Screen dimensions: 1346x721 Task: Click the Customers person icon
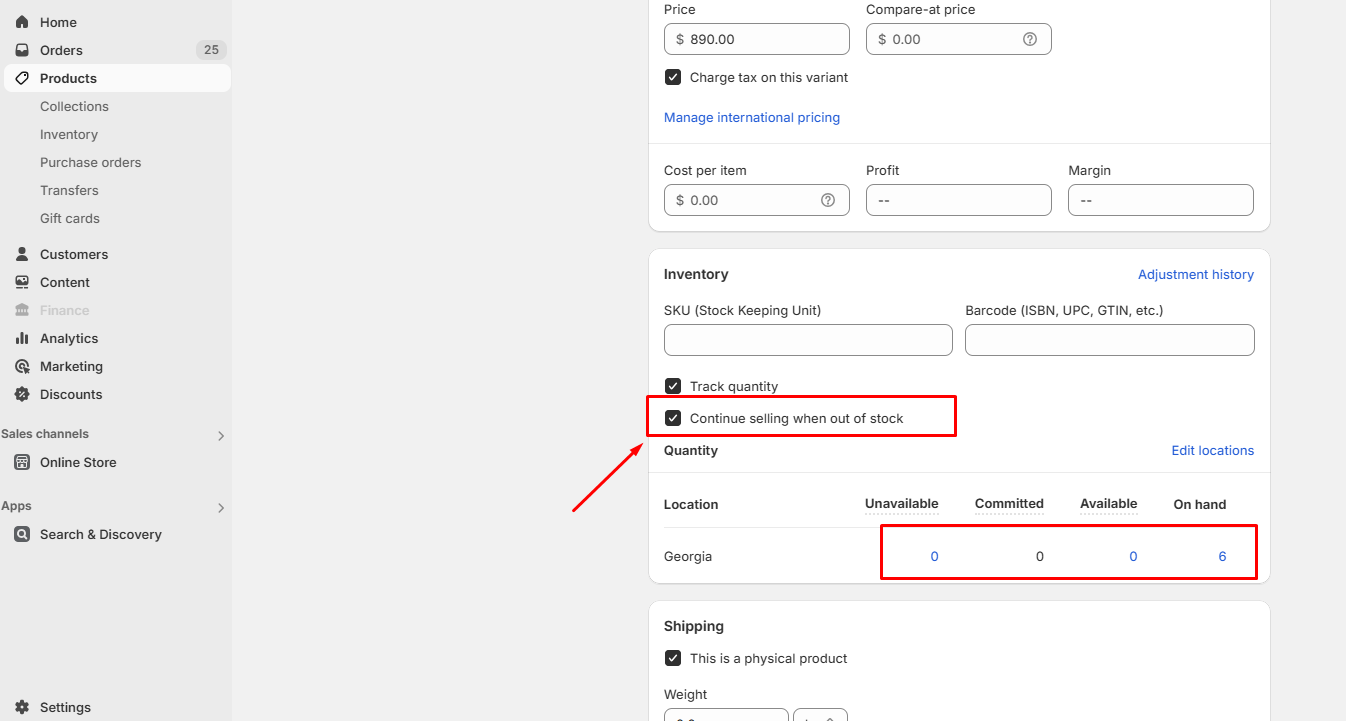tap(22, 254)
